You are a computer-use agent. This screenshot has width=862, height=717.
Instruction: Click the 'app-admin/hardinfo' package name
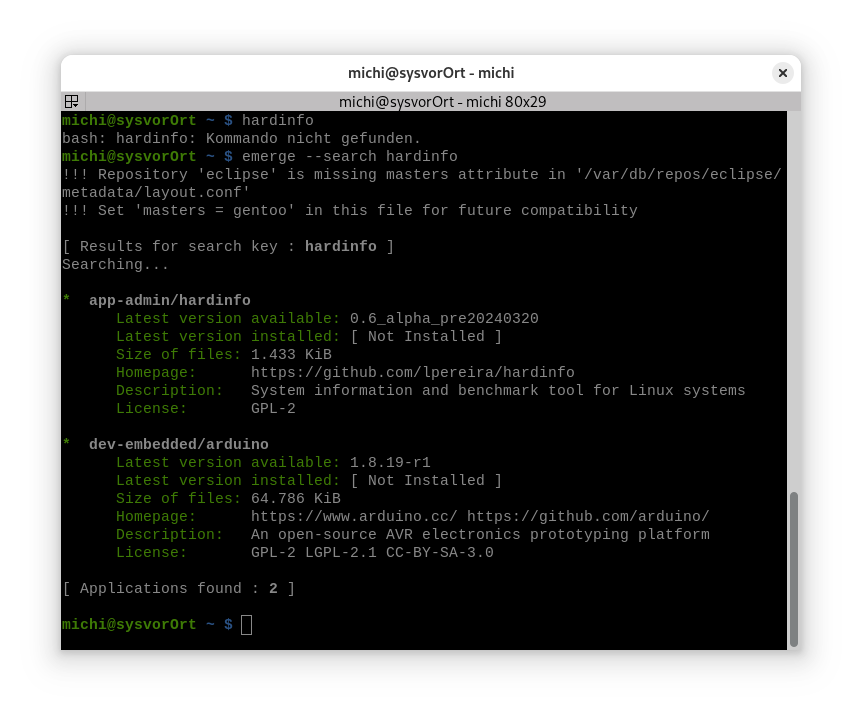pos(170,300)
